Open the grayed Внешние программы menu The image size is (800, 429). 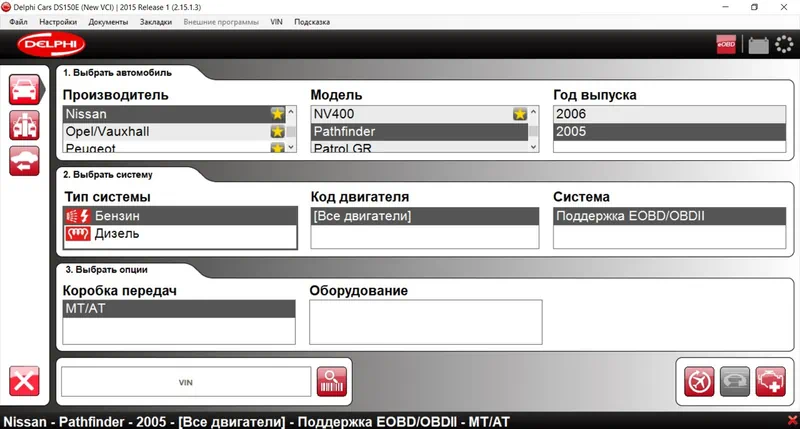click(221, 22)
